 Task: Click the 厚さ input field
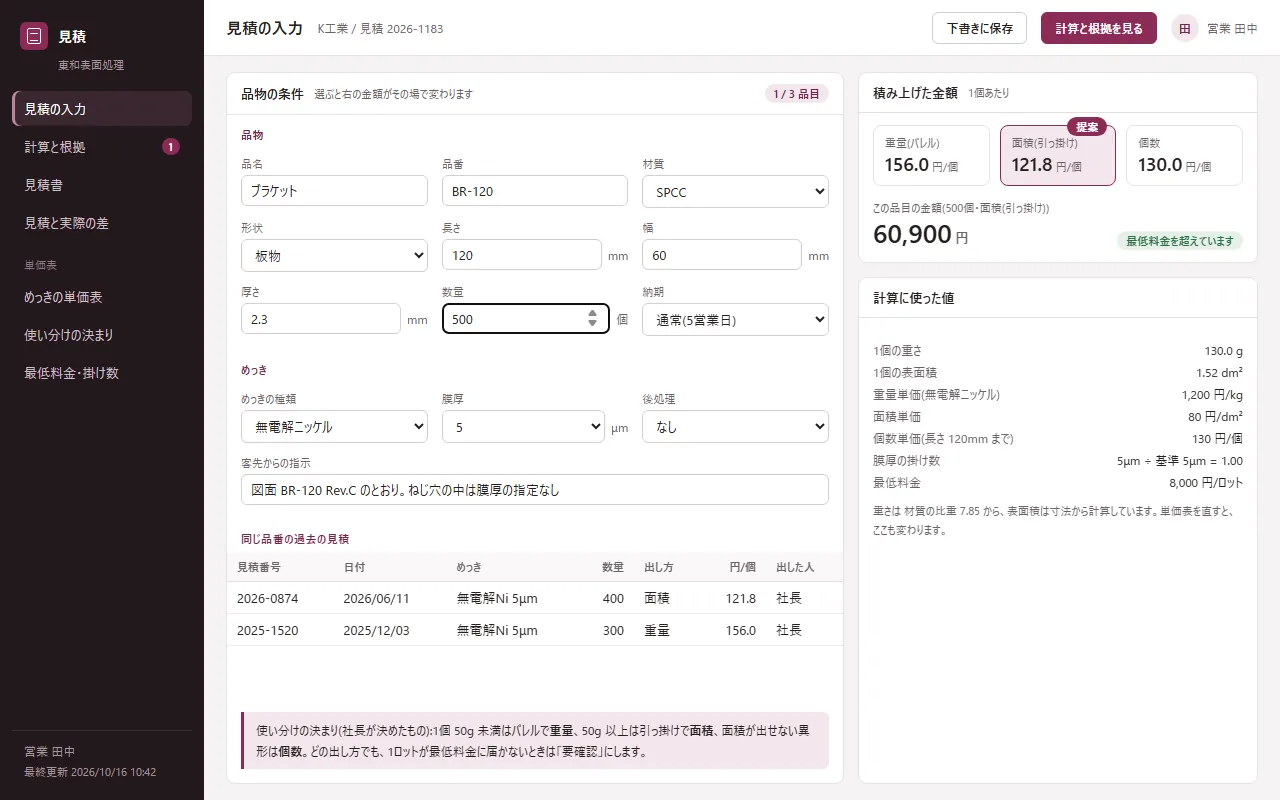coord(321,319)
